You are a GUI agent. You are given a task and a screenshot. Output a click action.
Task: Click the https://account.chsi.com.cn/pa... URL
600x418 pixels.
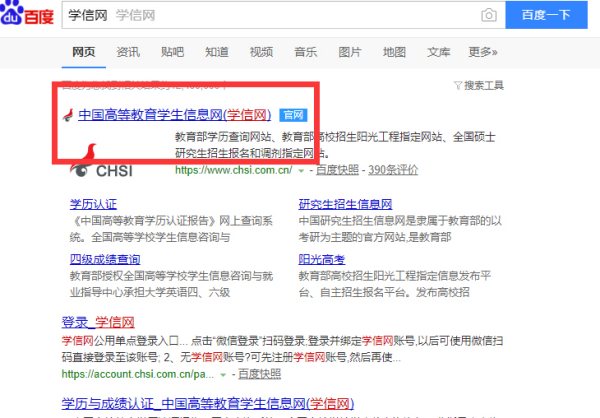[138, 374]
